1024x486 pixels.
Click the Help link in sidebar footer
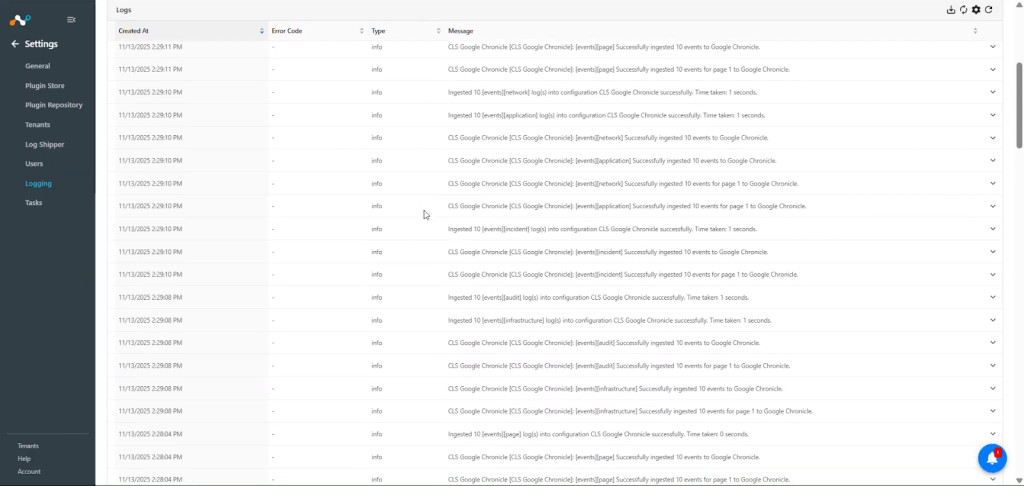click(24, 459)
